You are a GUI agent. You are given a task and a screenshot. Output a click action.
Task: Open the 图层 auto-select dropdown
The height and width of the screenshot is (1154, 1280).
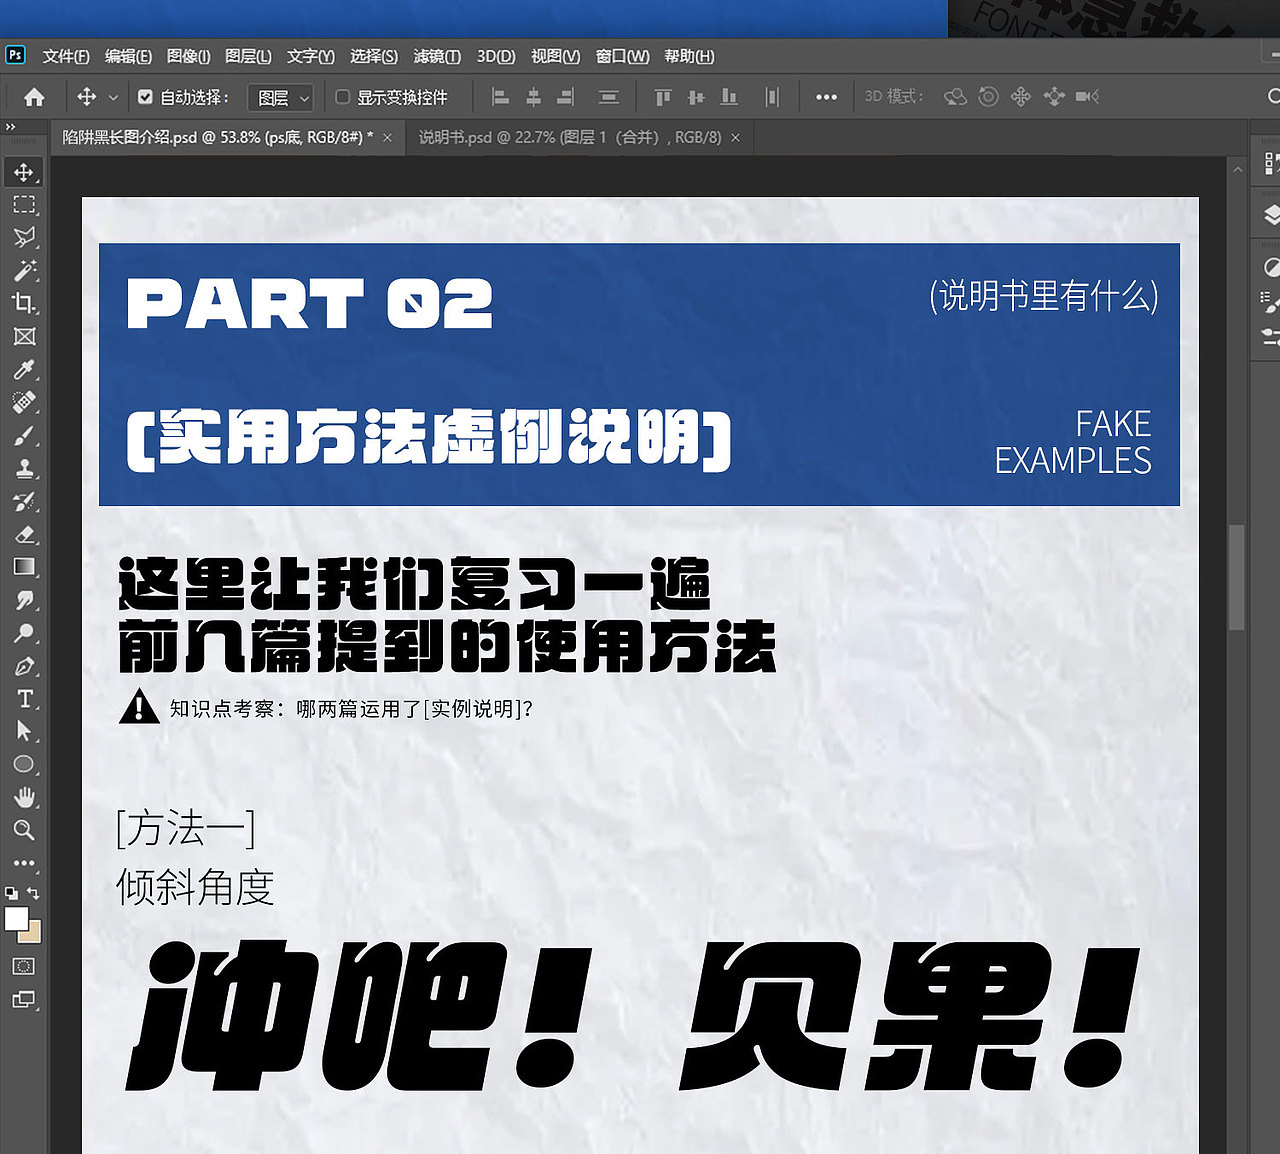tap(280, 97)
